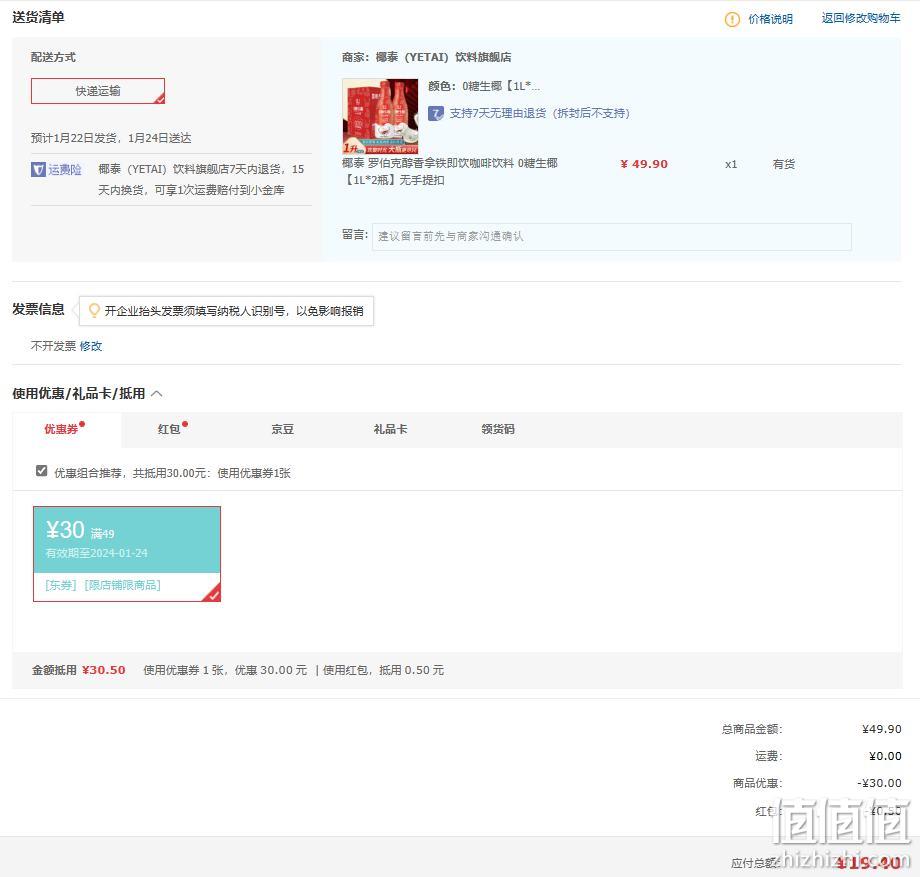Switch to the 礼品卡 tab
The image size is (920, 877).
[390, 429]
